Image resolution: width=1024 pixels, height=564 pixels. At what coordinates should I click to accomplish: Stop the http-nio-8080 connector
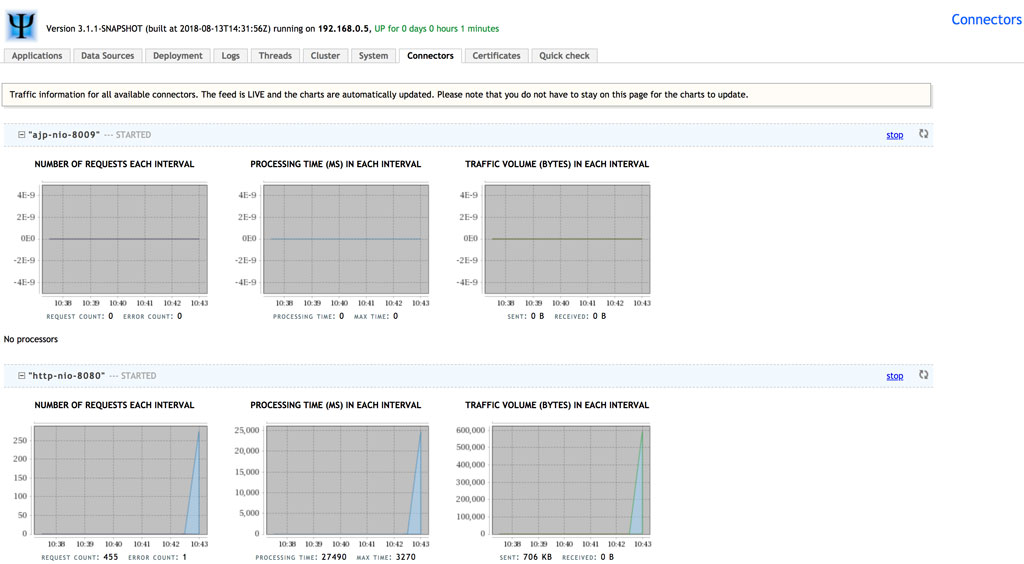pos(895,376)
